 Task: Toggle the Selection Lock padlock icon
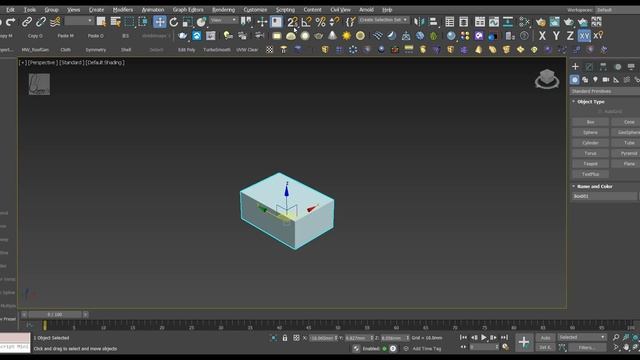pos(285,338)
